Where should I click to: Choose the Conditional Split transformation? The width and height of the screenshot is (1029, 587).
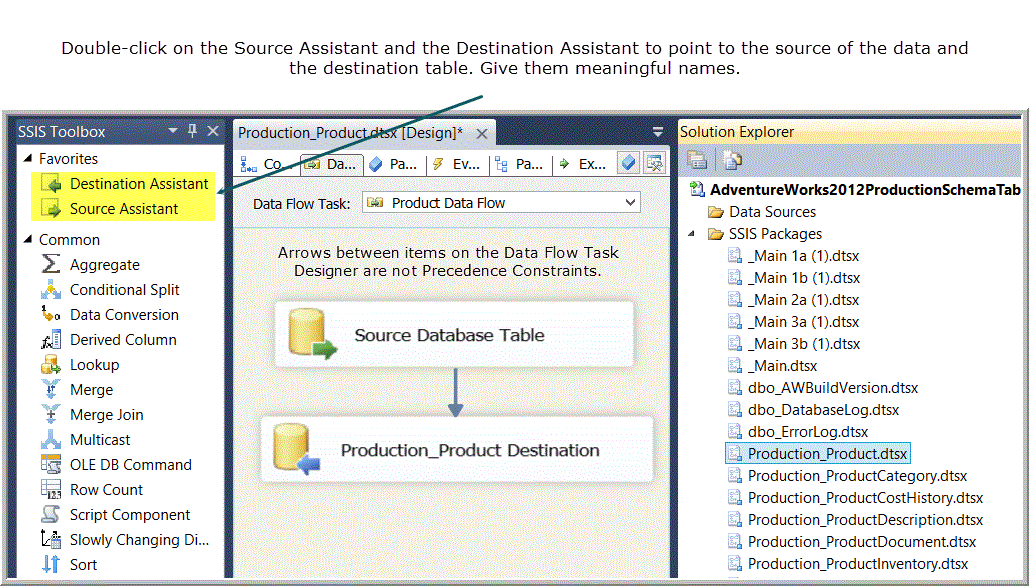[124, 290]
